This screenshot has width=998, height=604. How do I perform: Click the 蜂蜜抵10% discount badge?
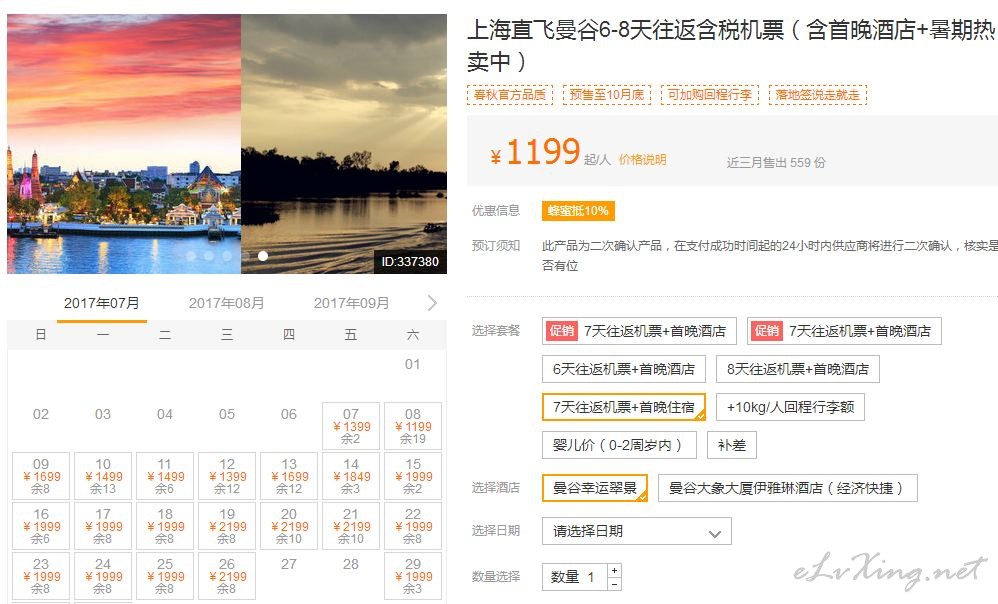coord(579,211)
